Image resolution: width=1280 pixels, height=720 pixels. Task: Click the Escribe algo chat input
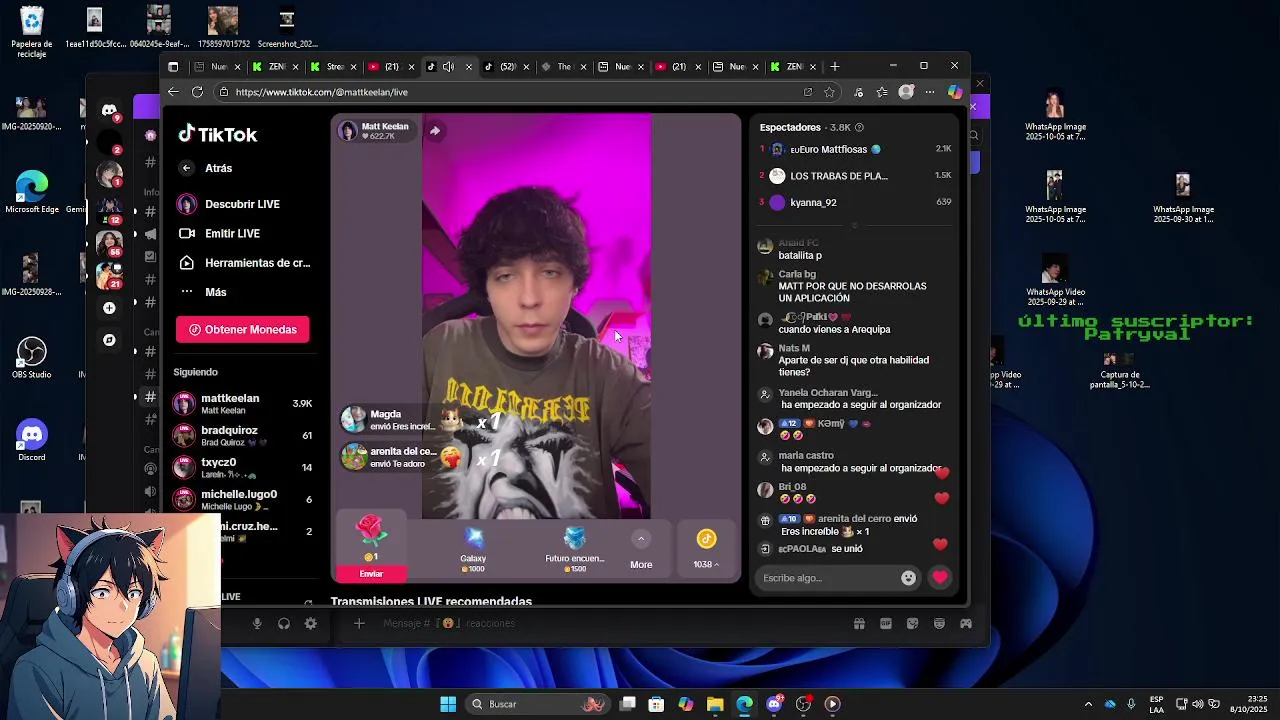click(828, 578)
